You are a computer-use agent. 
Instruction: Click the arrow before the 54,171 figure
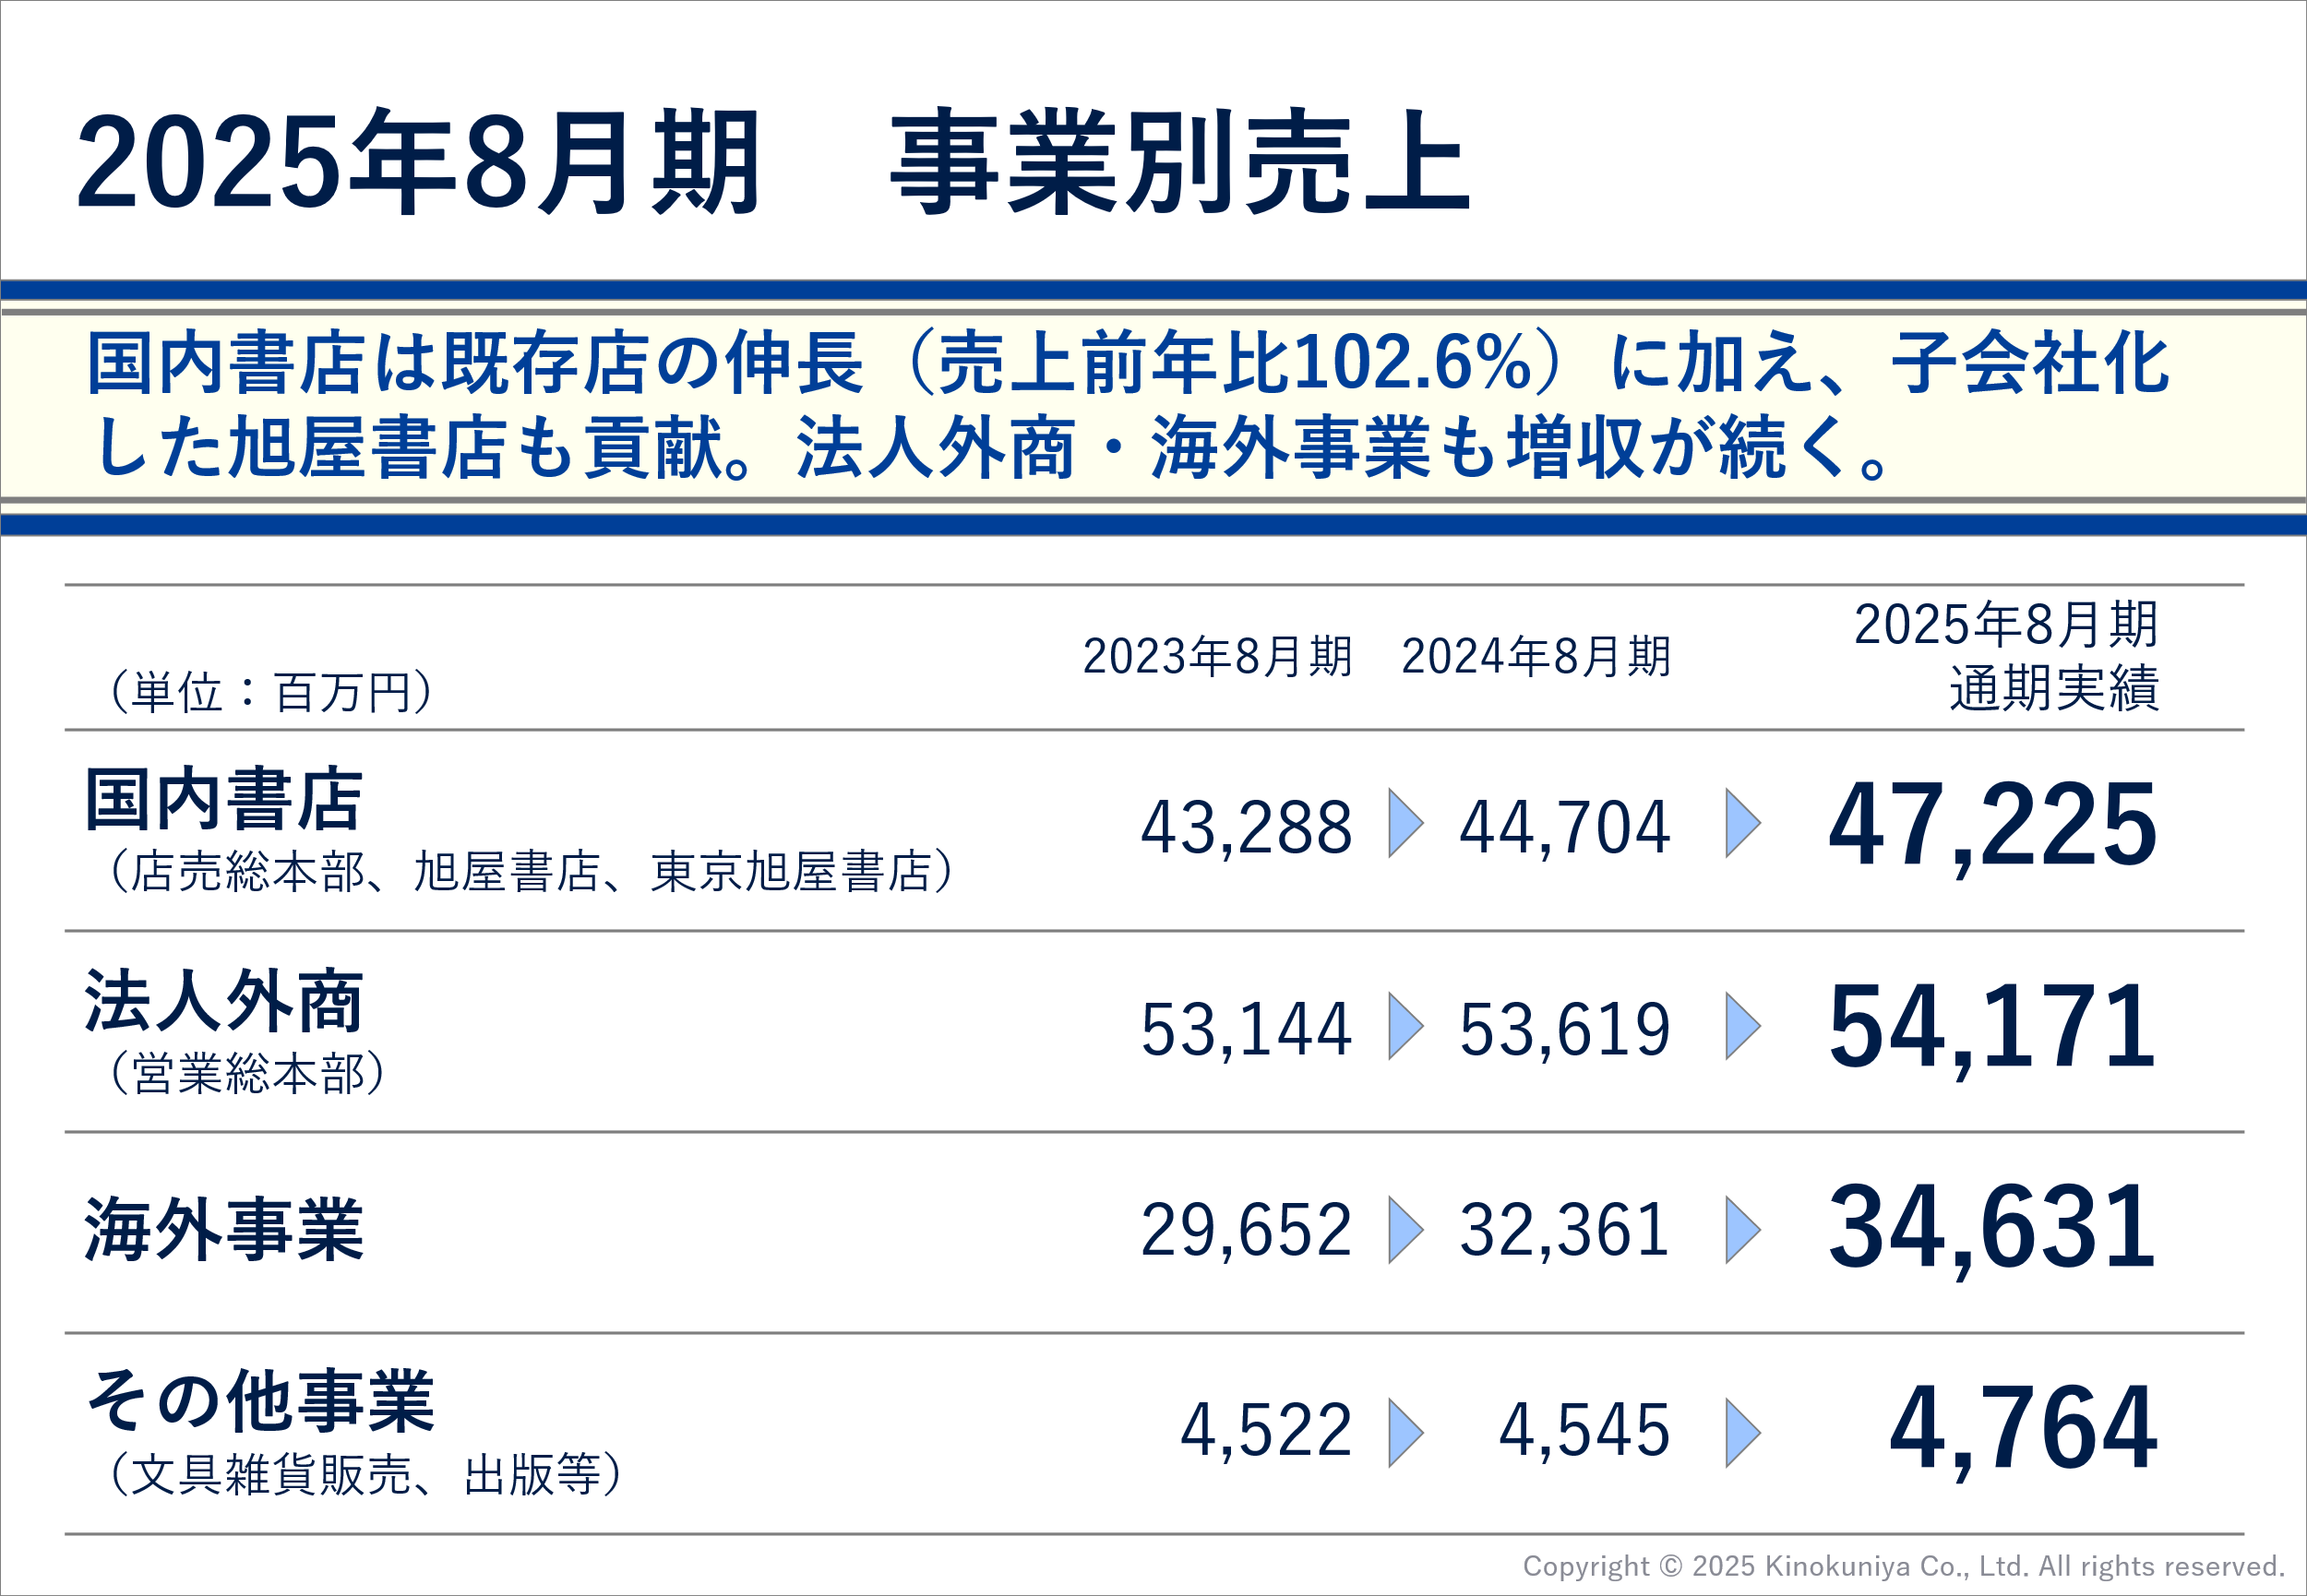[1742, 1026]
